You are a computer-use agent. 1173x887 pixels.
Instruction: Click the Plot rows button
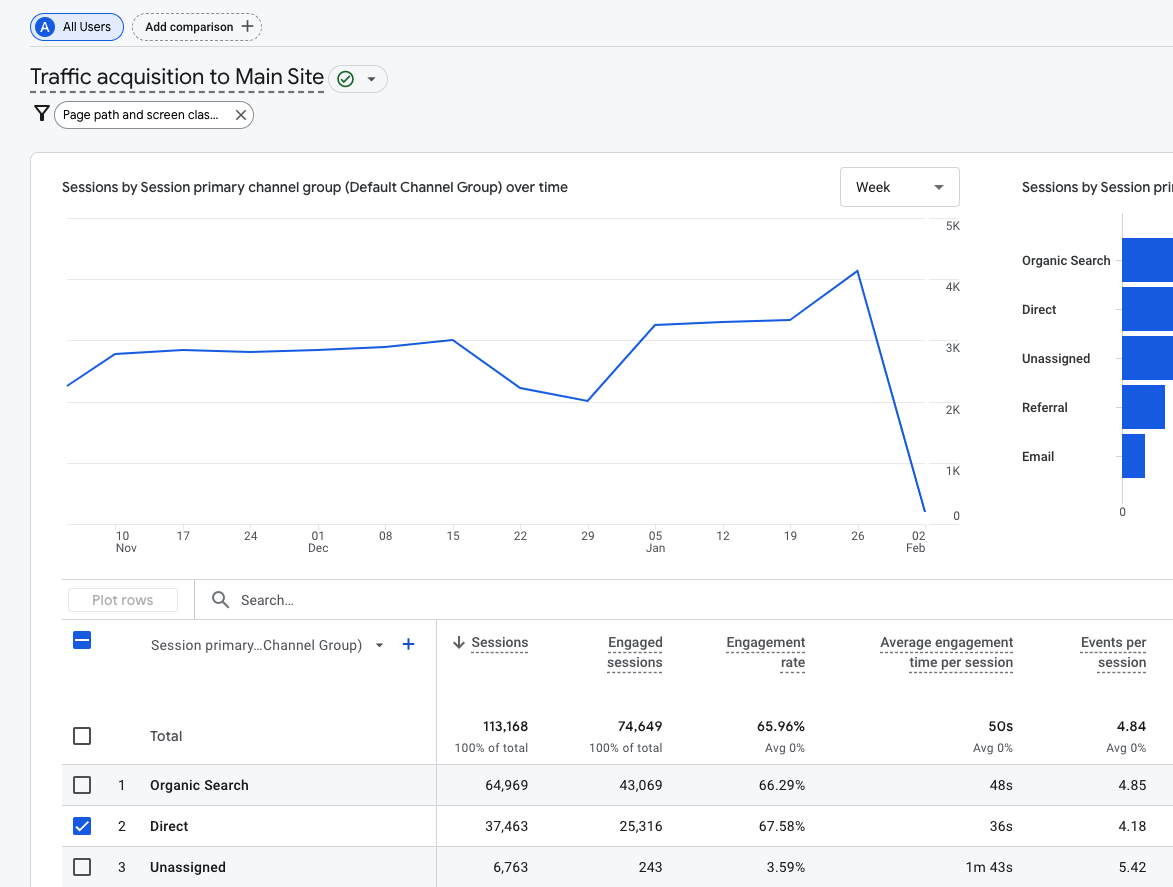click(x=122, y=599)
